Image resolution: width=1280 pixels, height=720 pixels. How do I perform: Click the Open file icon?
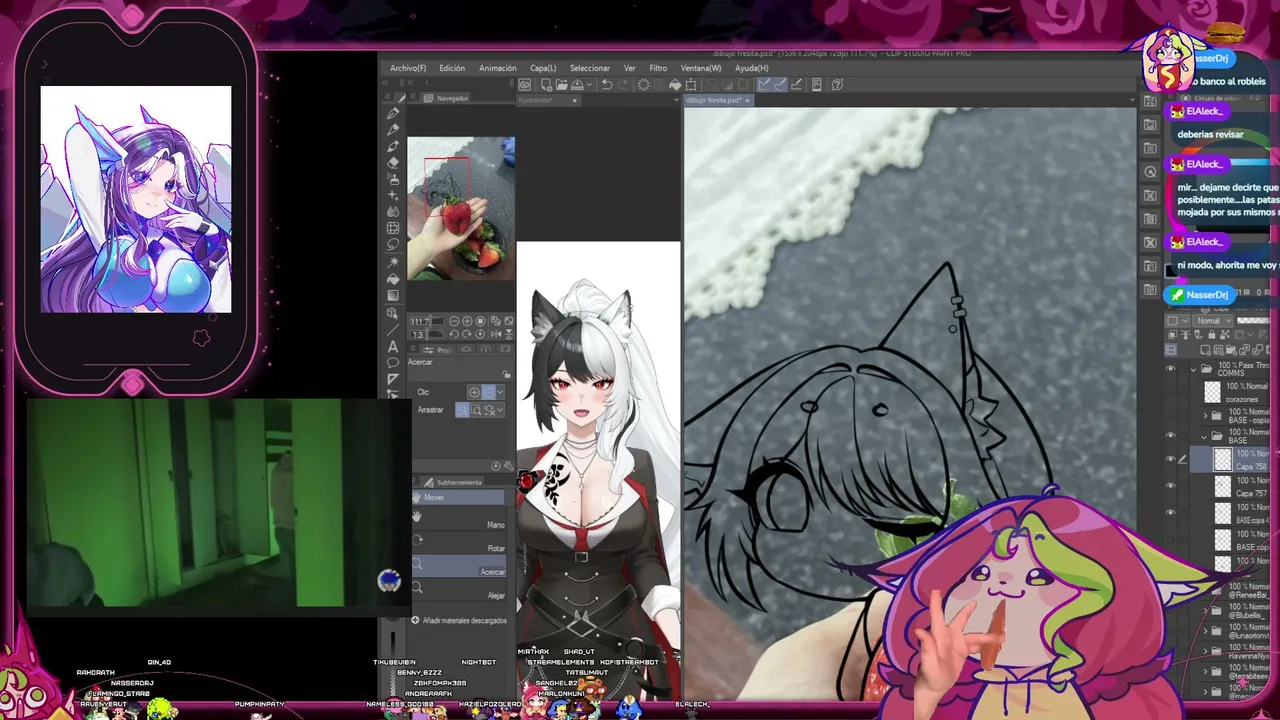(x=562, y=85)
